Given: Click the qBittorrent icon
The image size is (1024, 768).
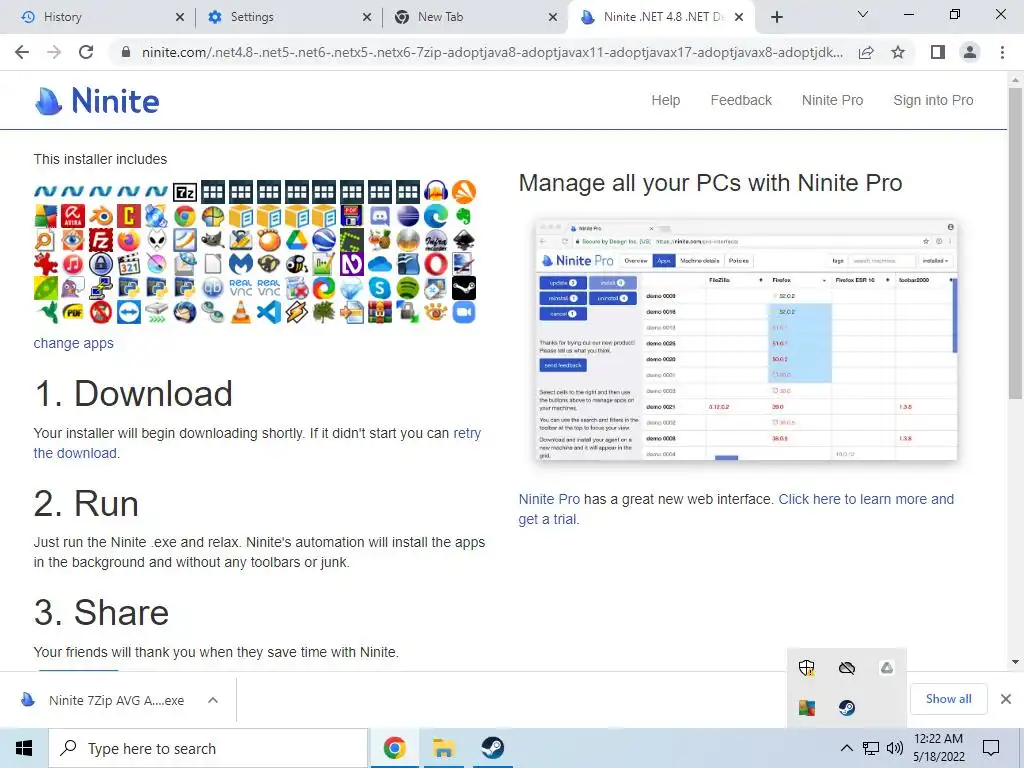Looking at the screenshot, I should click(213, 288).
